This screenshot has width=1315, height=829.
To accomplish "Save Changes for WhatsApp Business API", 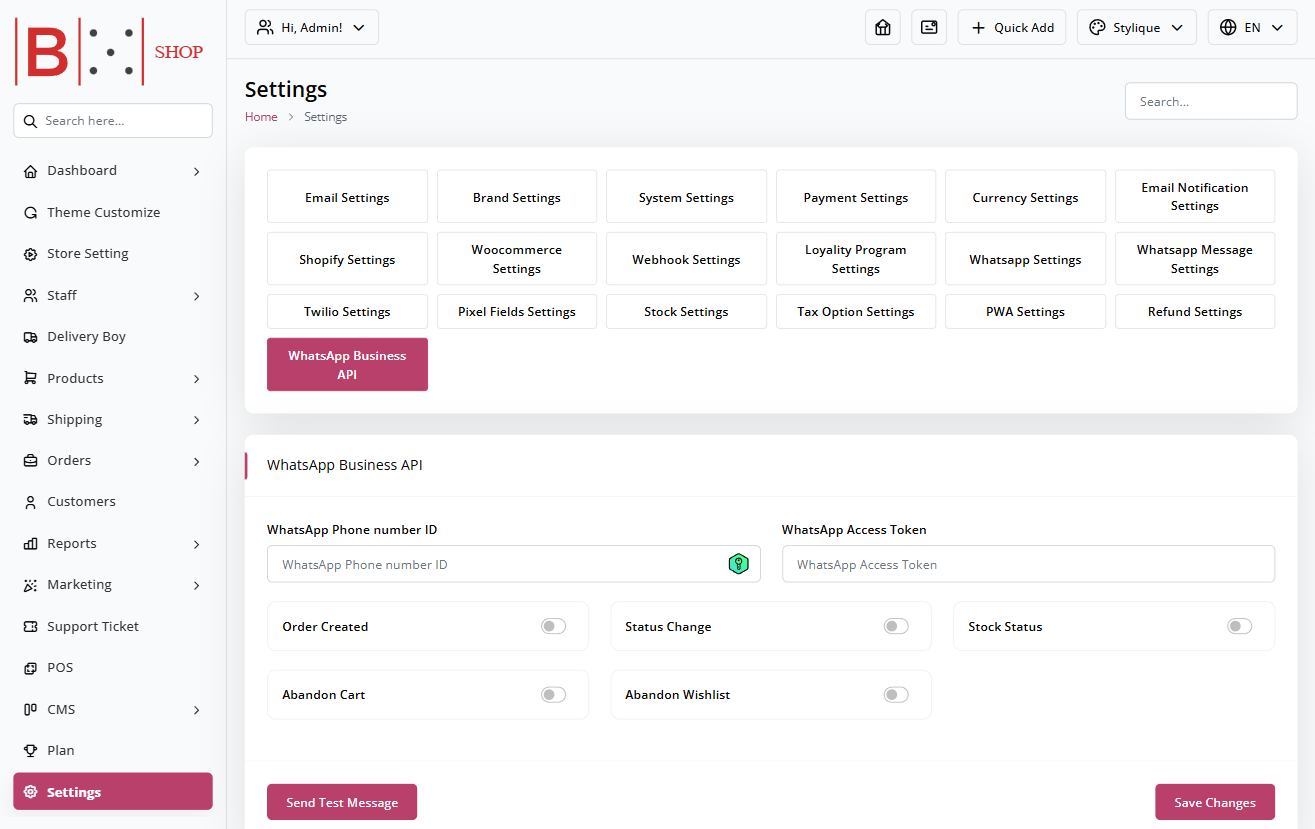I will click(1214, 801).
